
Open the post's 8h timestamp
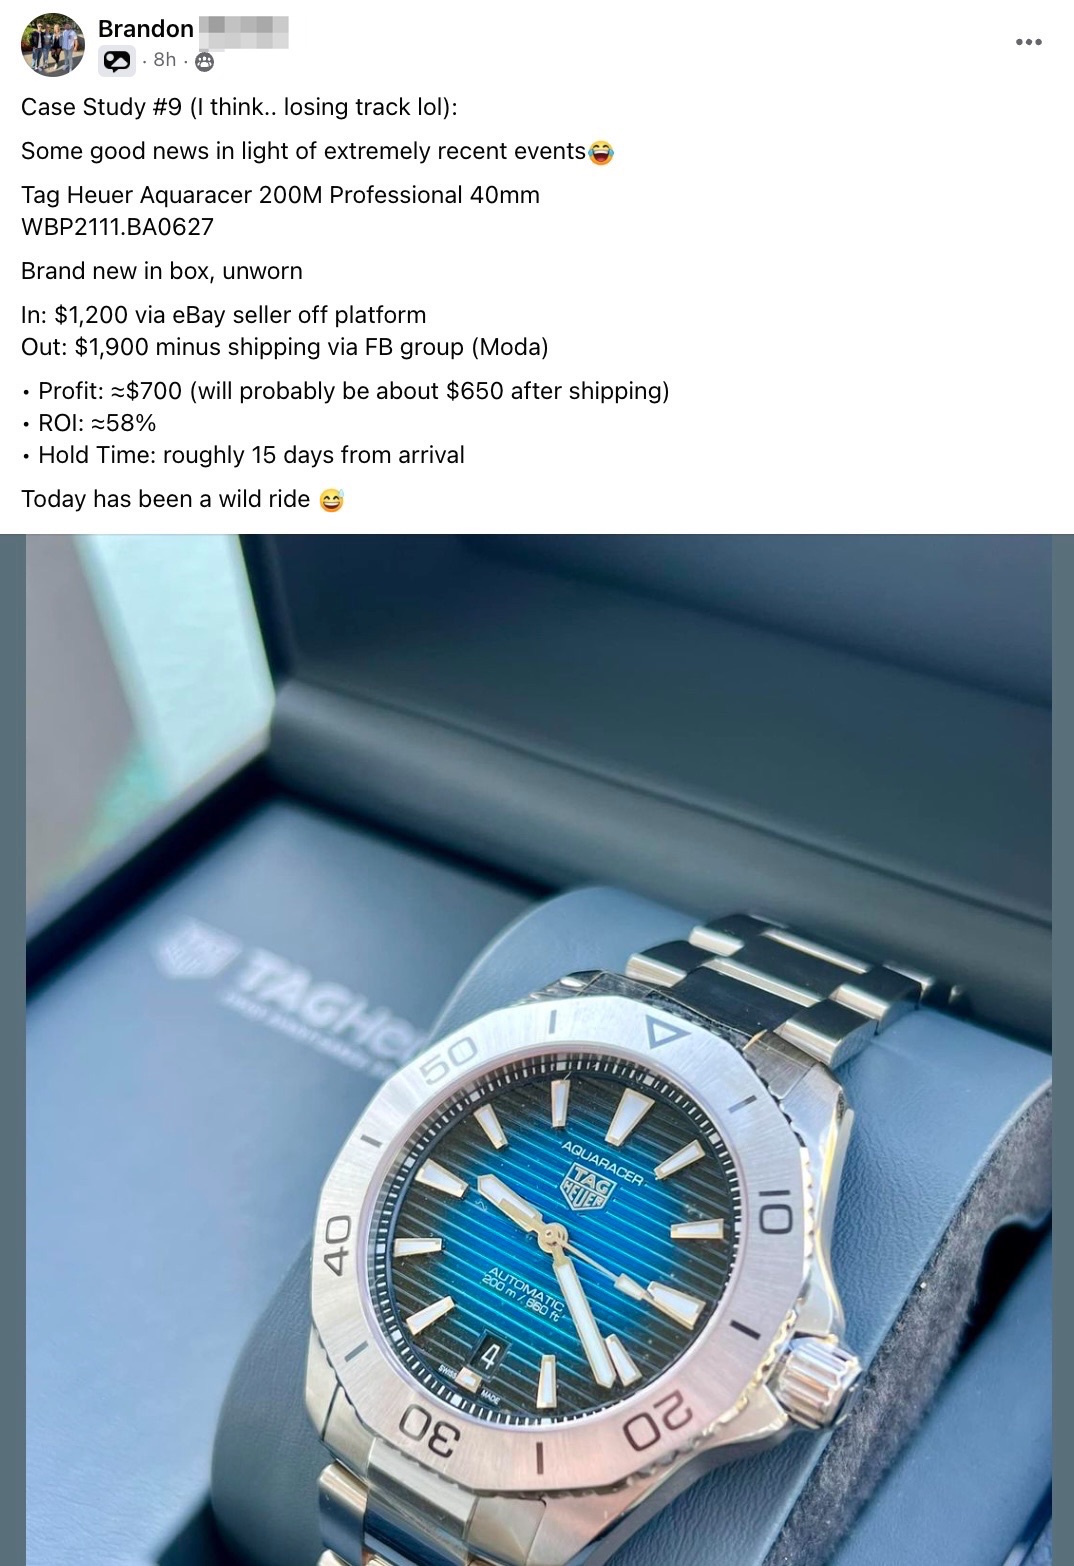pos(165,61)
